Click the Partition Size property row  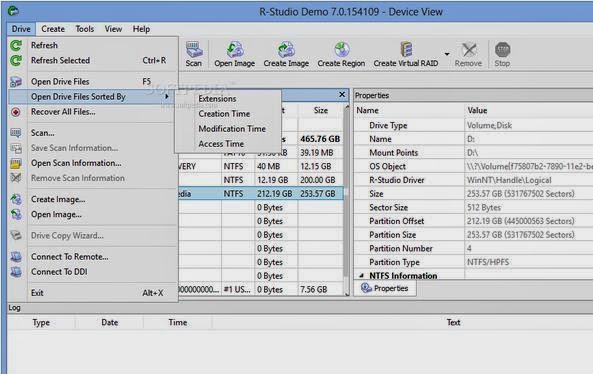click(474, 235)
